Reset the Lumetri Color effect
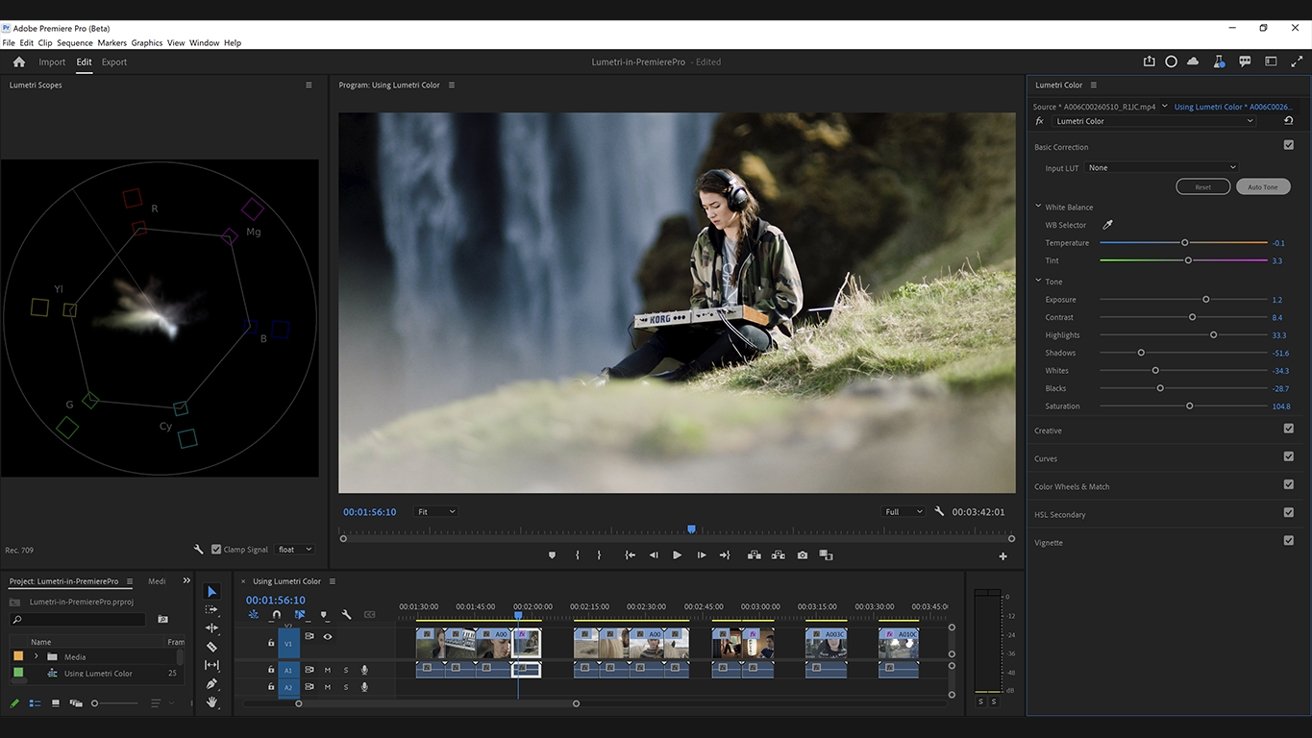 click(x=1289, y=121)
